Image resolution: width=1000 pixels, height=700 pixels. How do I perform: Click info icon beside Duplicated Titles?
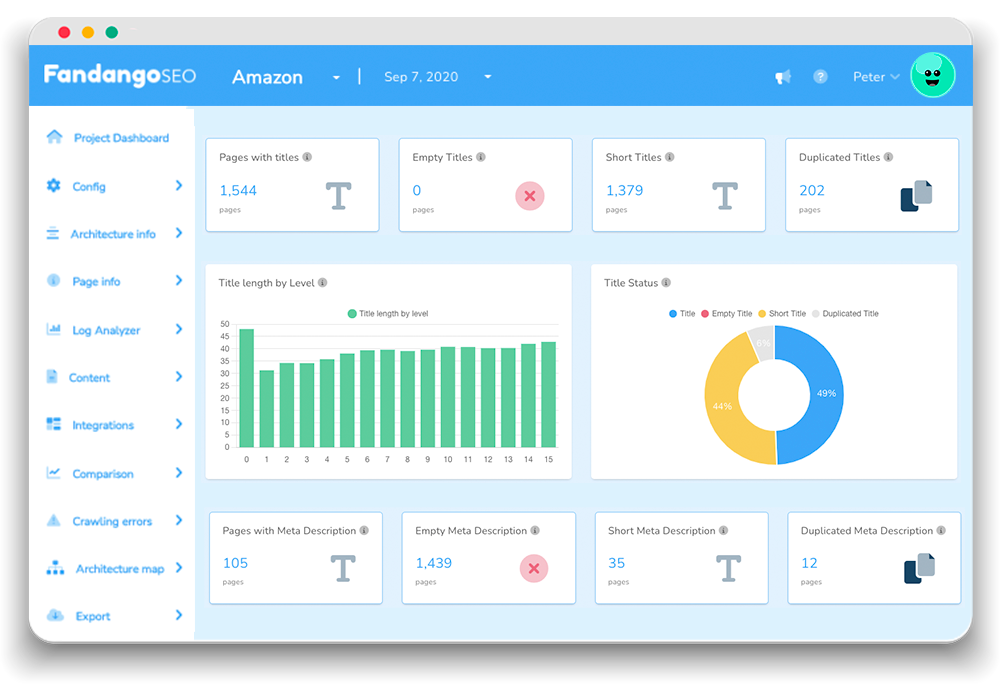tap(888, 157)
